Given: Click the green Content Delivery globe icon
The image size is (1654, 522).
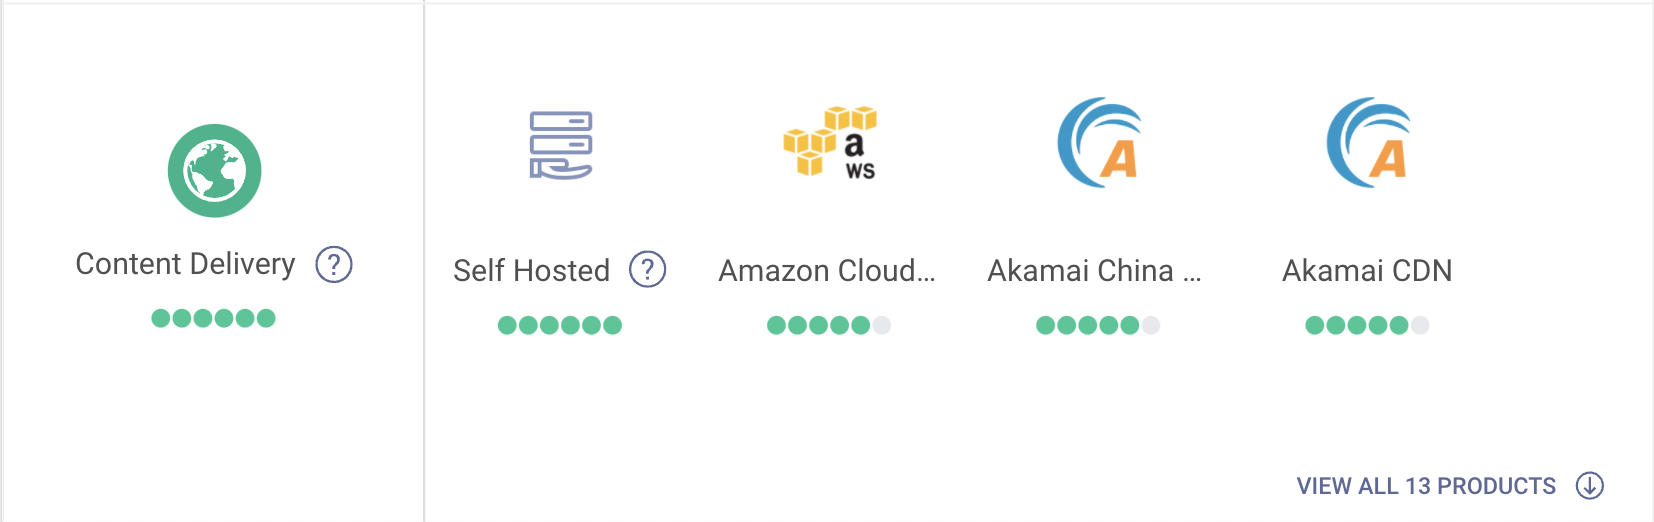Looking at the screenshot, I should pyautogui.click(x=214, y=171).
